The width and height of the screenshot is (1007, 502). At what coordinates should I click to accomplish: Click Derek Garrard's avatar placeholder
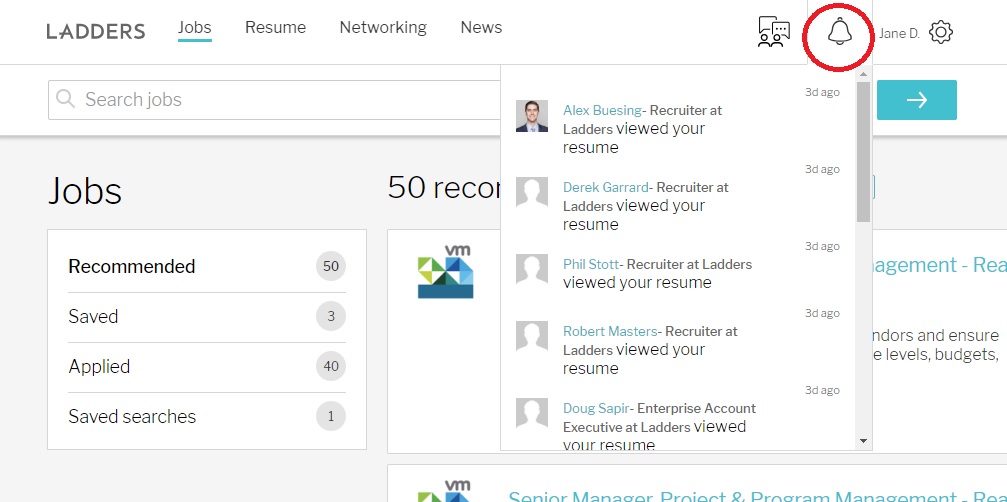click(532, 193)
